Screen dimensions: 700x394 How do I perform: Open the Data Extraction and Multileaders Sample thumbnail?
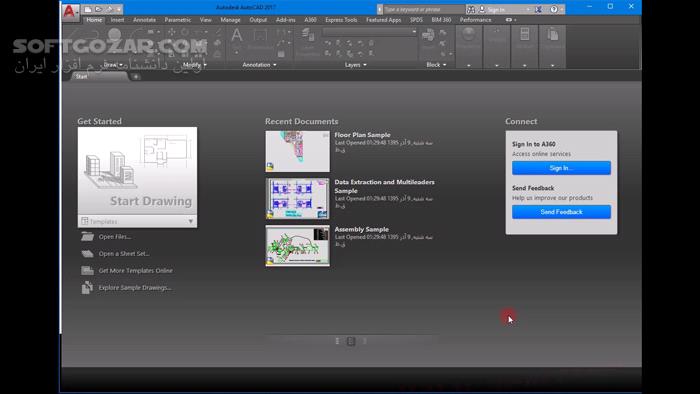tap(298, 199)
